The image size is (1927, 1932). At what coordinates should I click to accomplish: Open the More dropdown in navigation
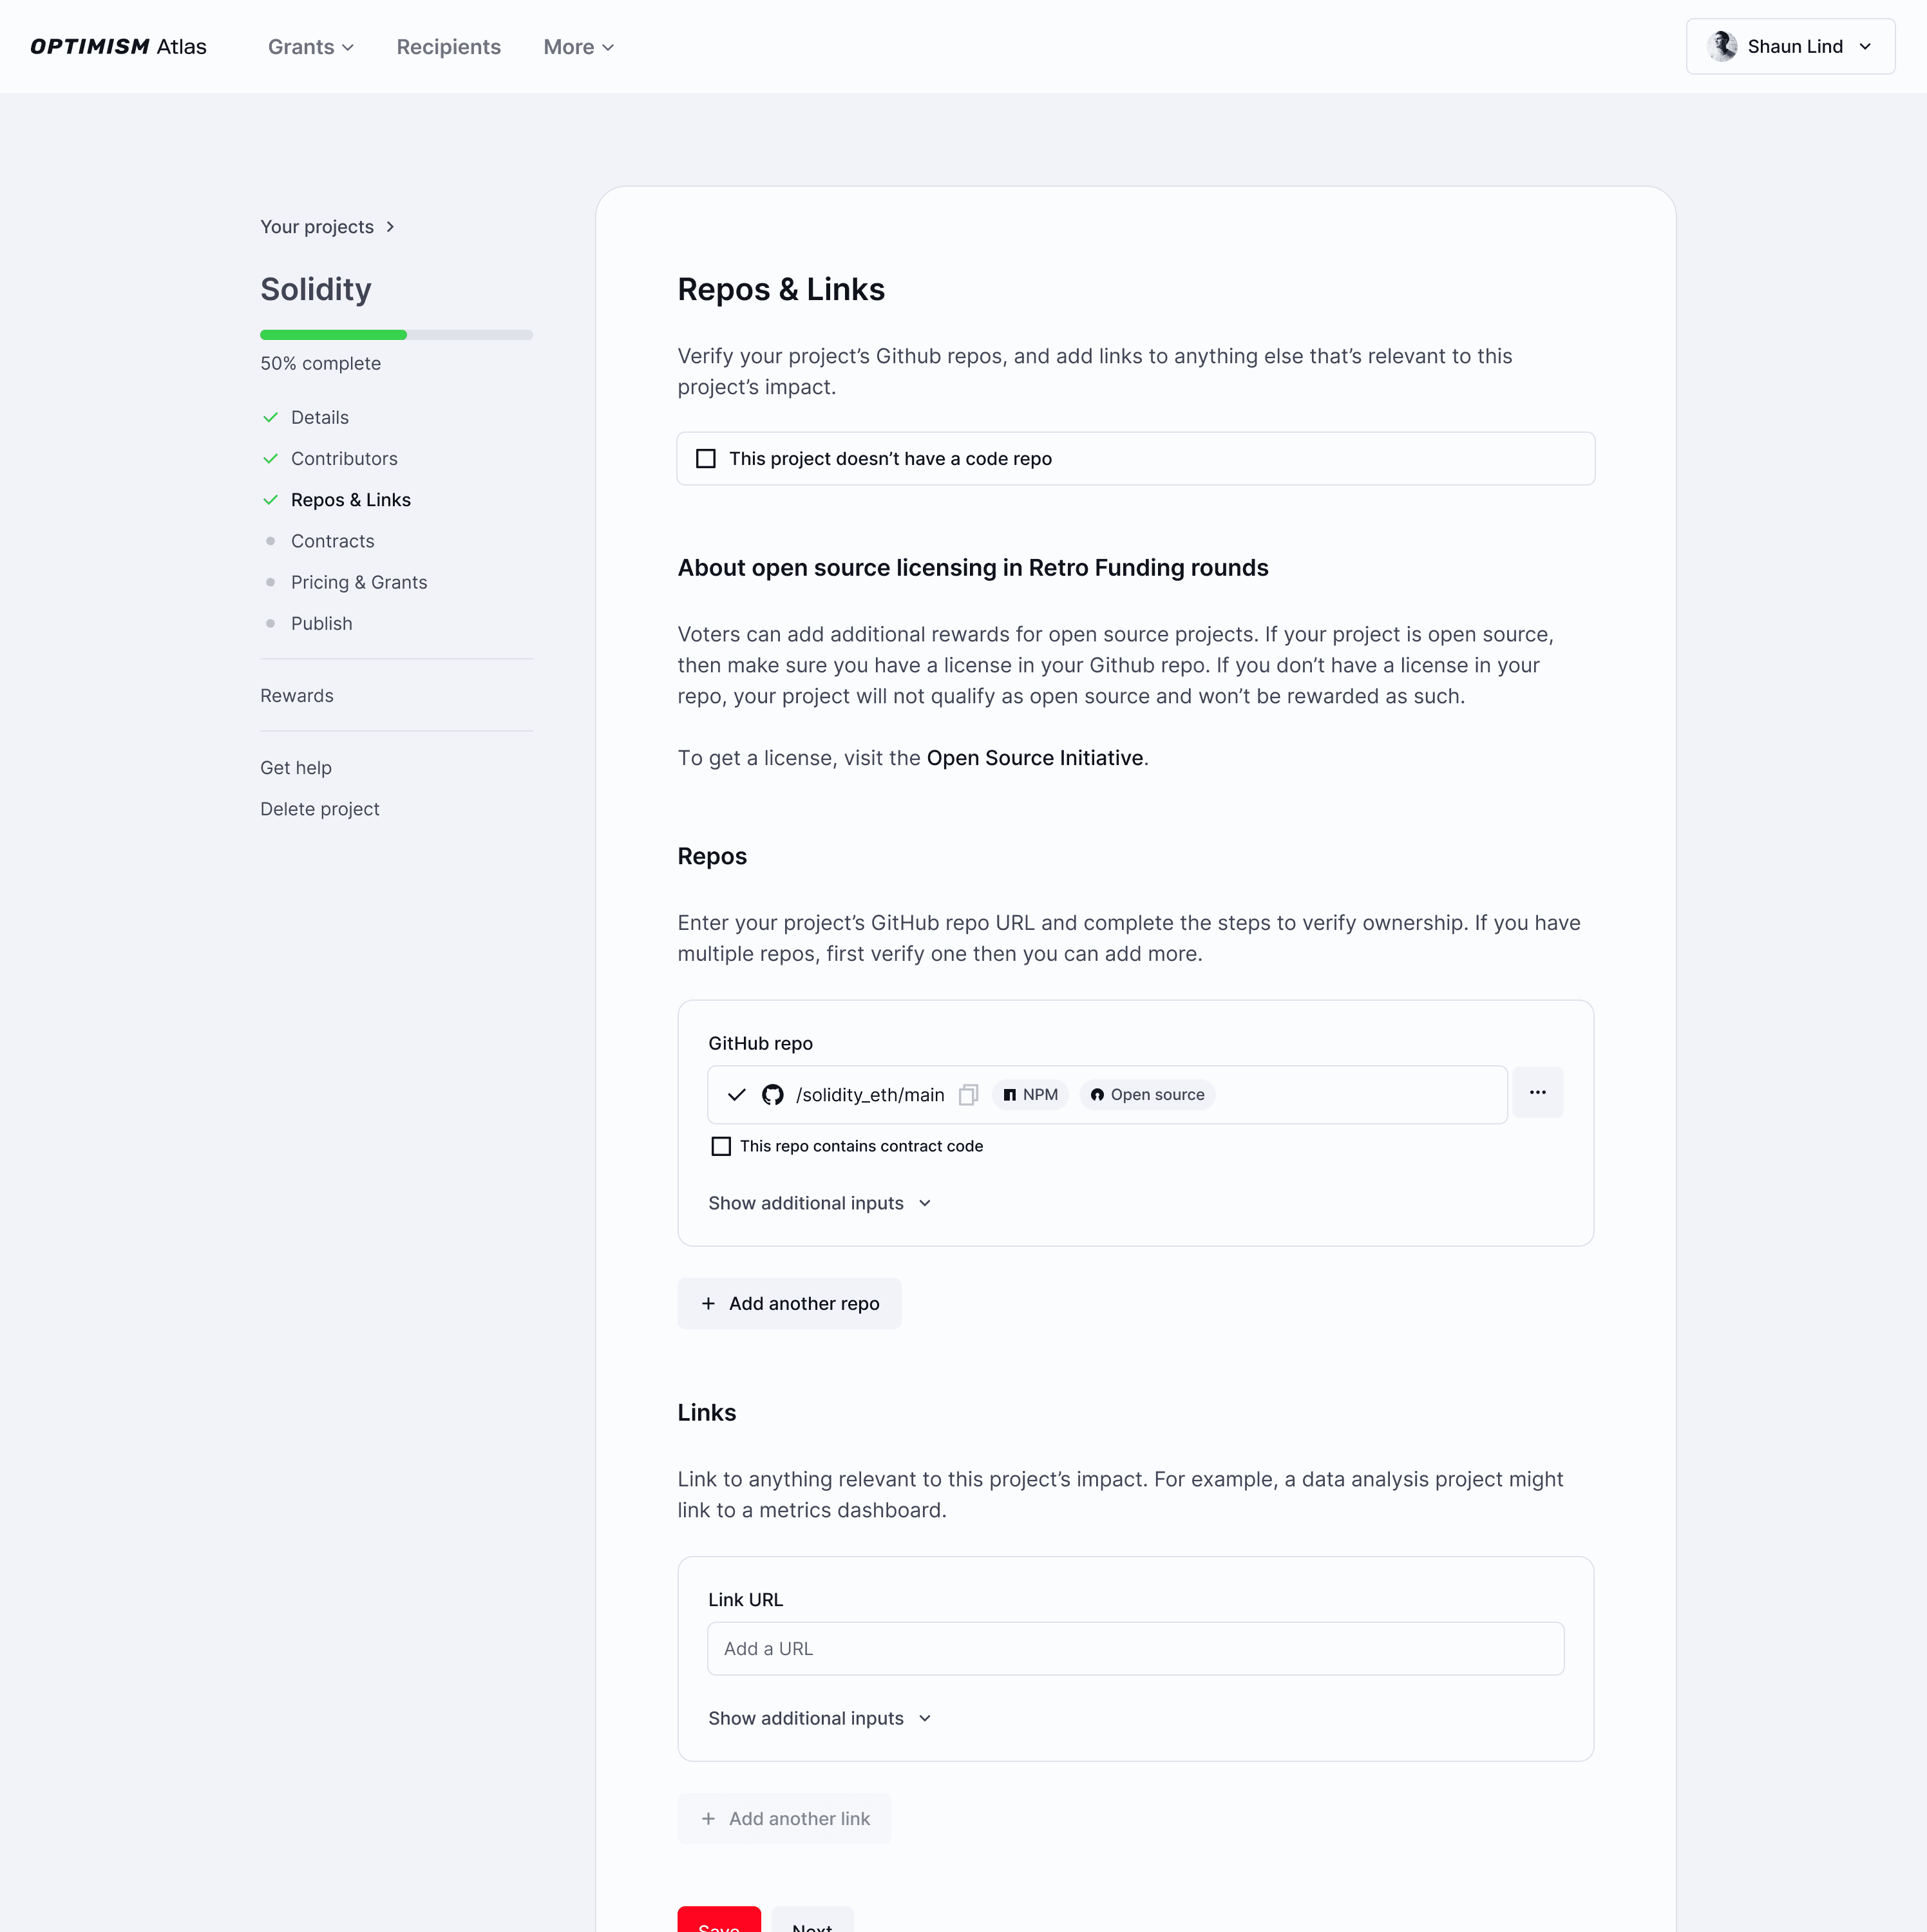578,47
